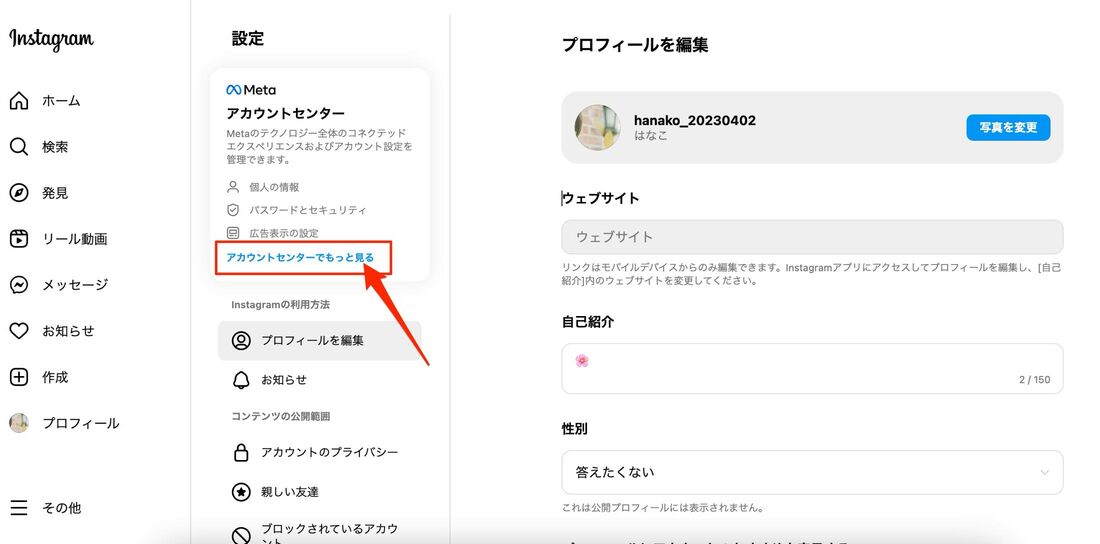
Task: Open Explore (発見) compass icon
Action: point(19,192)
